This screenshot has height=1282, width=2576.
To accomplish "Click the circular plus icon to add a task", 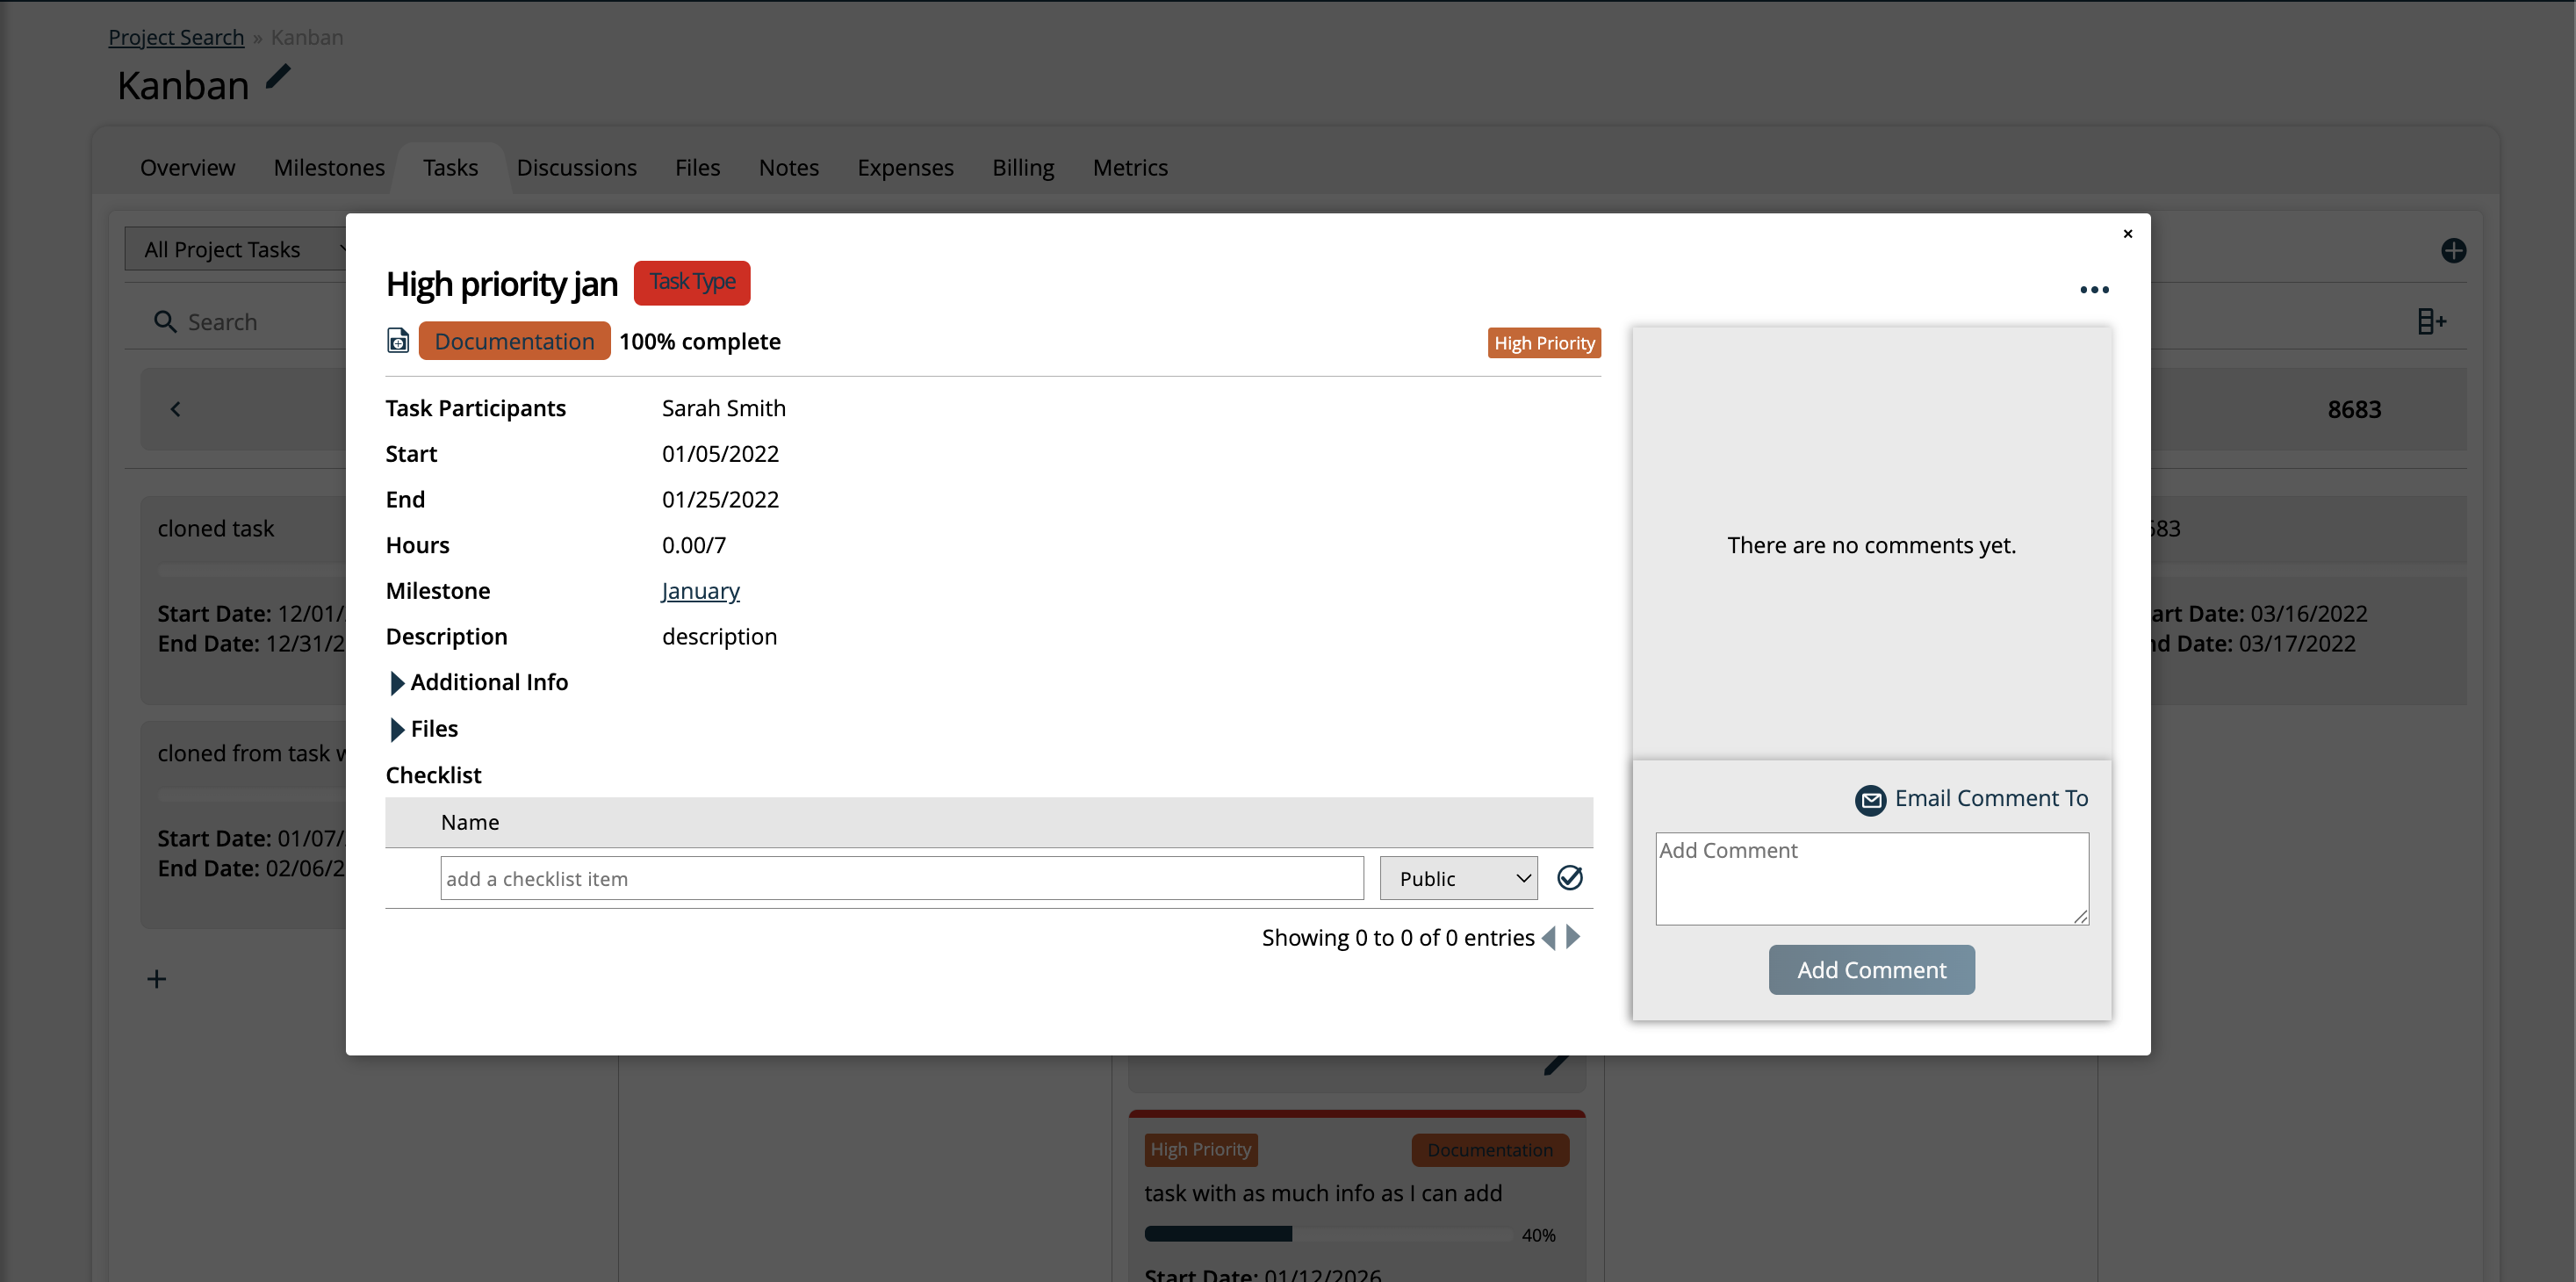I will [2455, 250].
